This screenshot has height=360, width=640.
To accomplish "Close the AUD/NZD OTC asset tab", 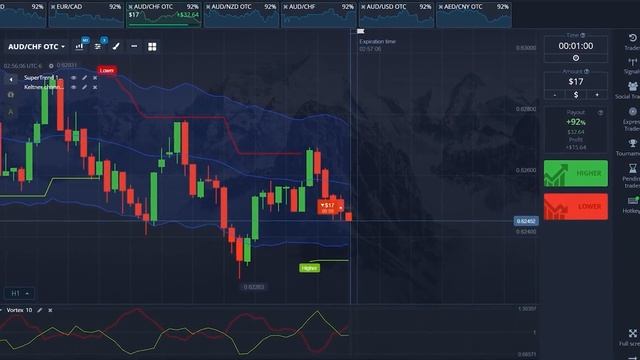I will tap(208, 7).
